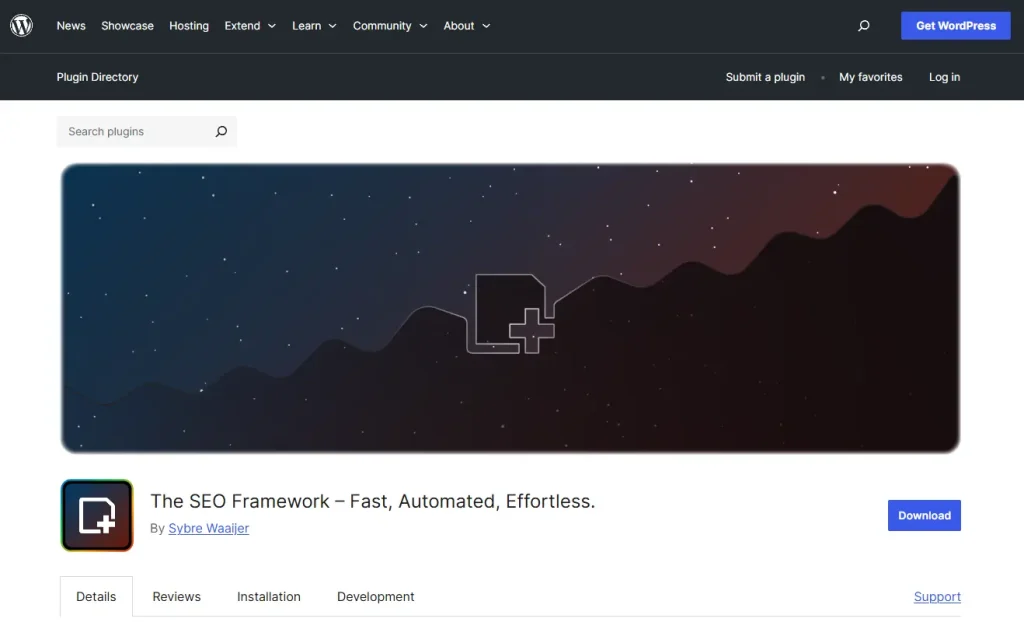The width and height of the screenshot is (1024, 622).
Task: Click Submit a plugin
Action: coord(765,77)
